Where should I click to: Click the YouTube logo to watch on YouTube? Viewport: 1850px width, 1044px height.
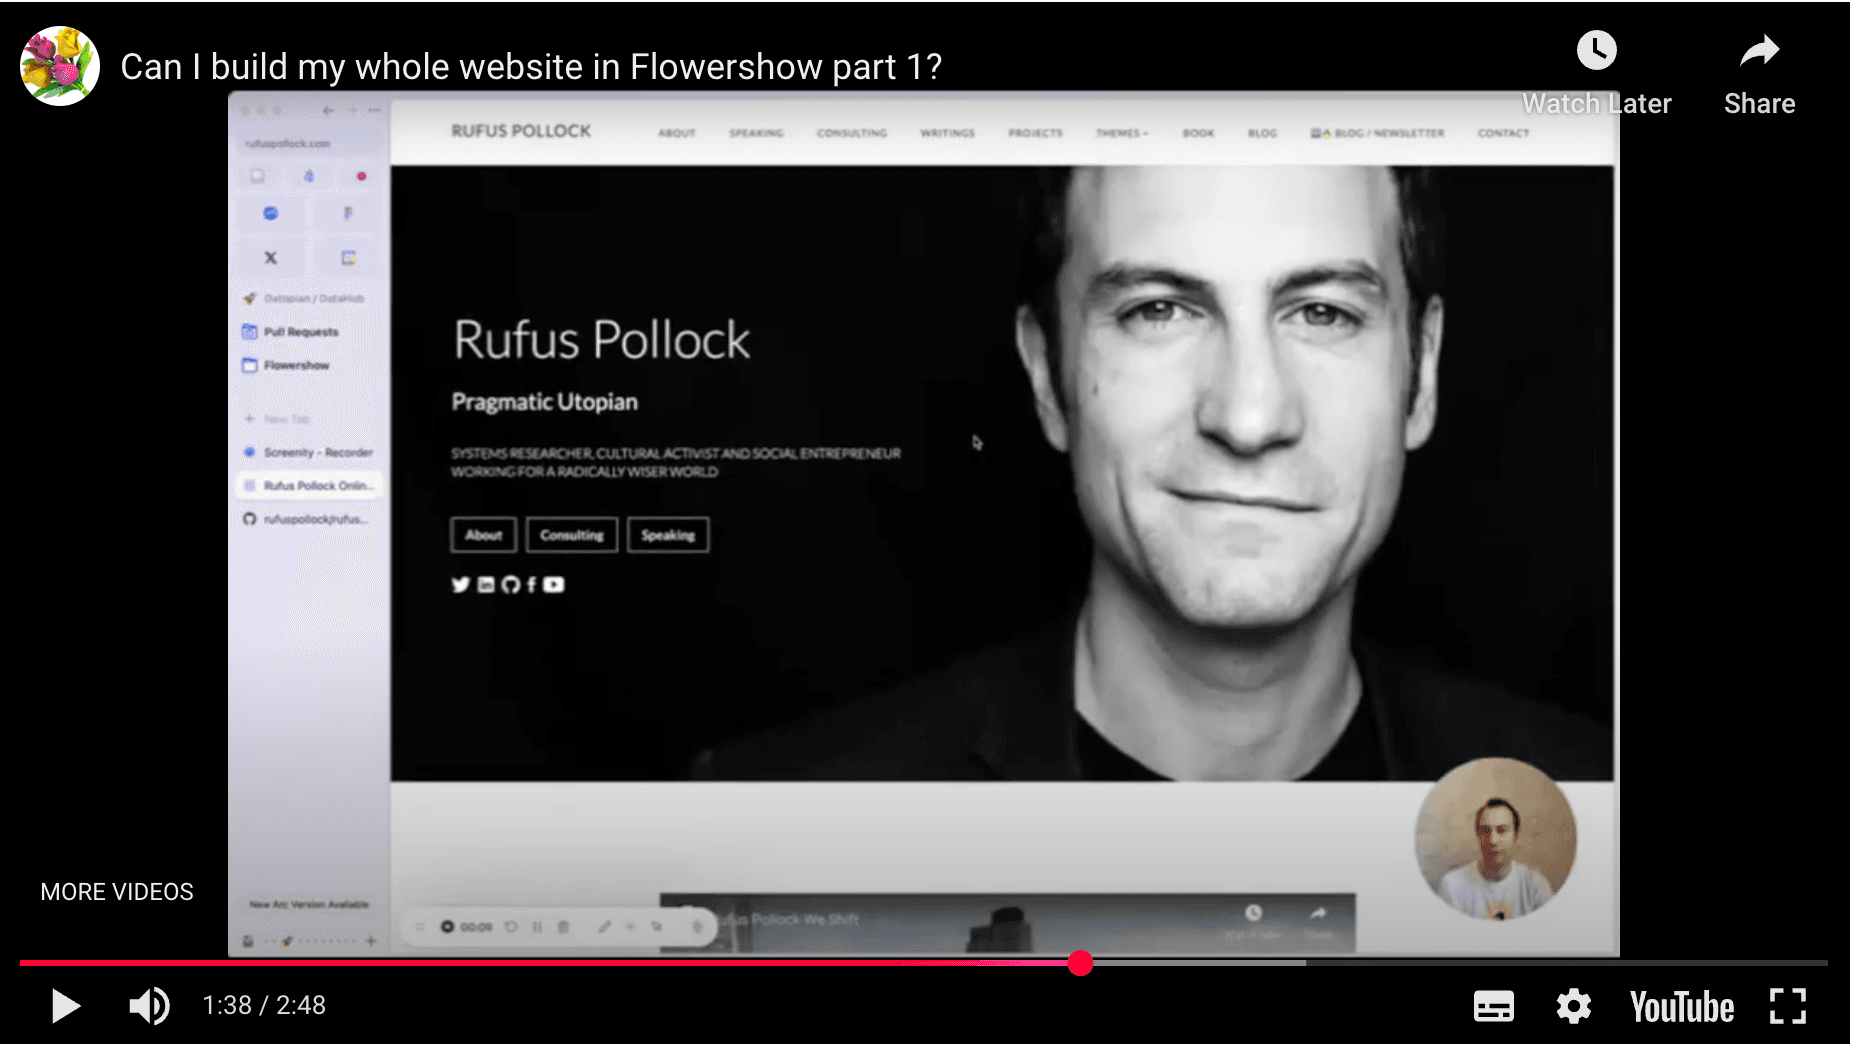point(1681,1007)
